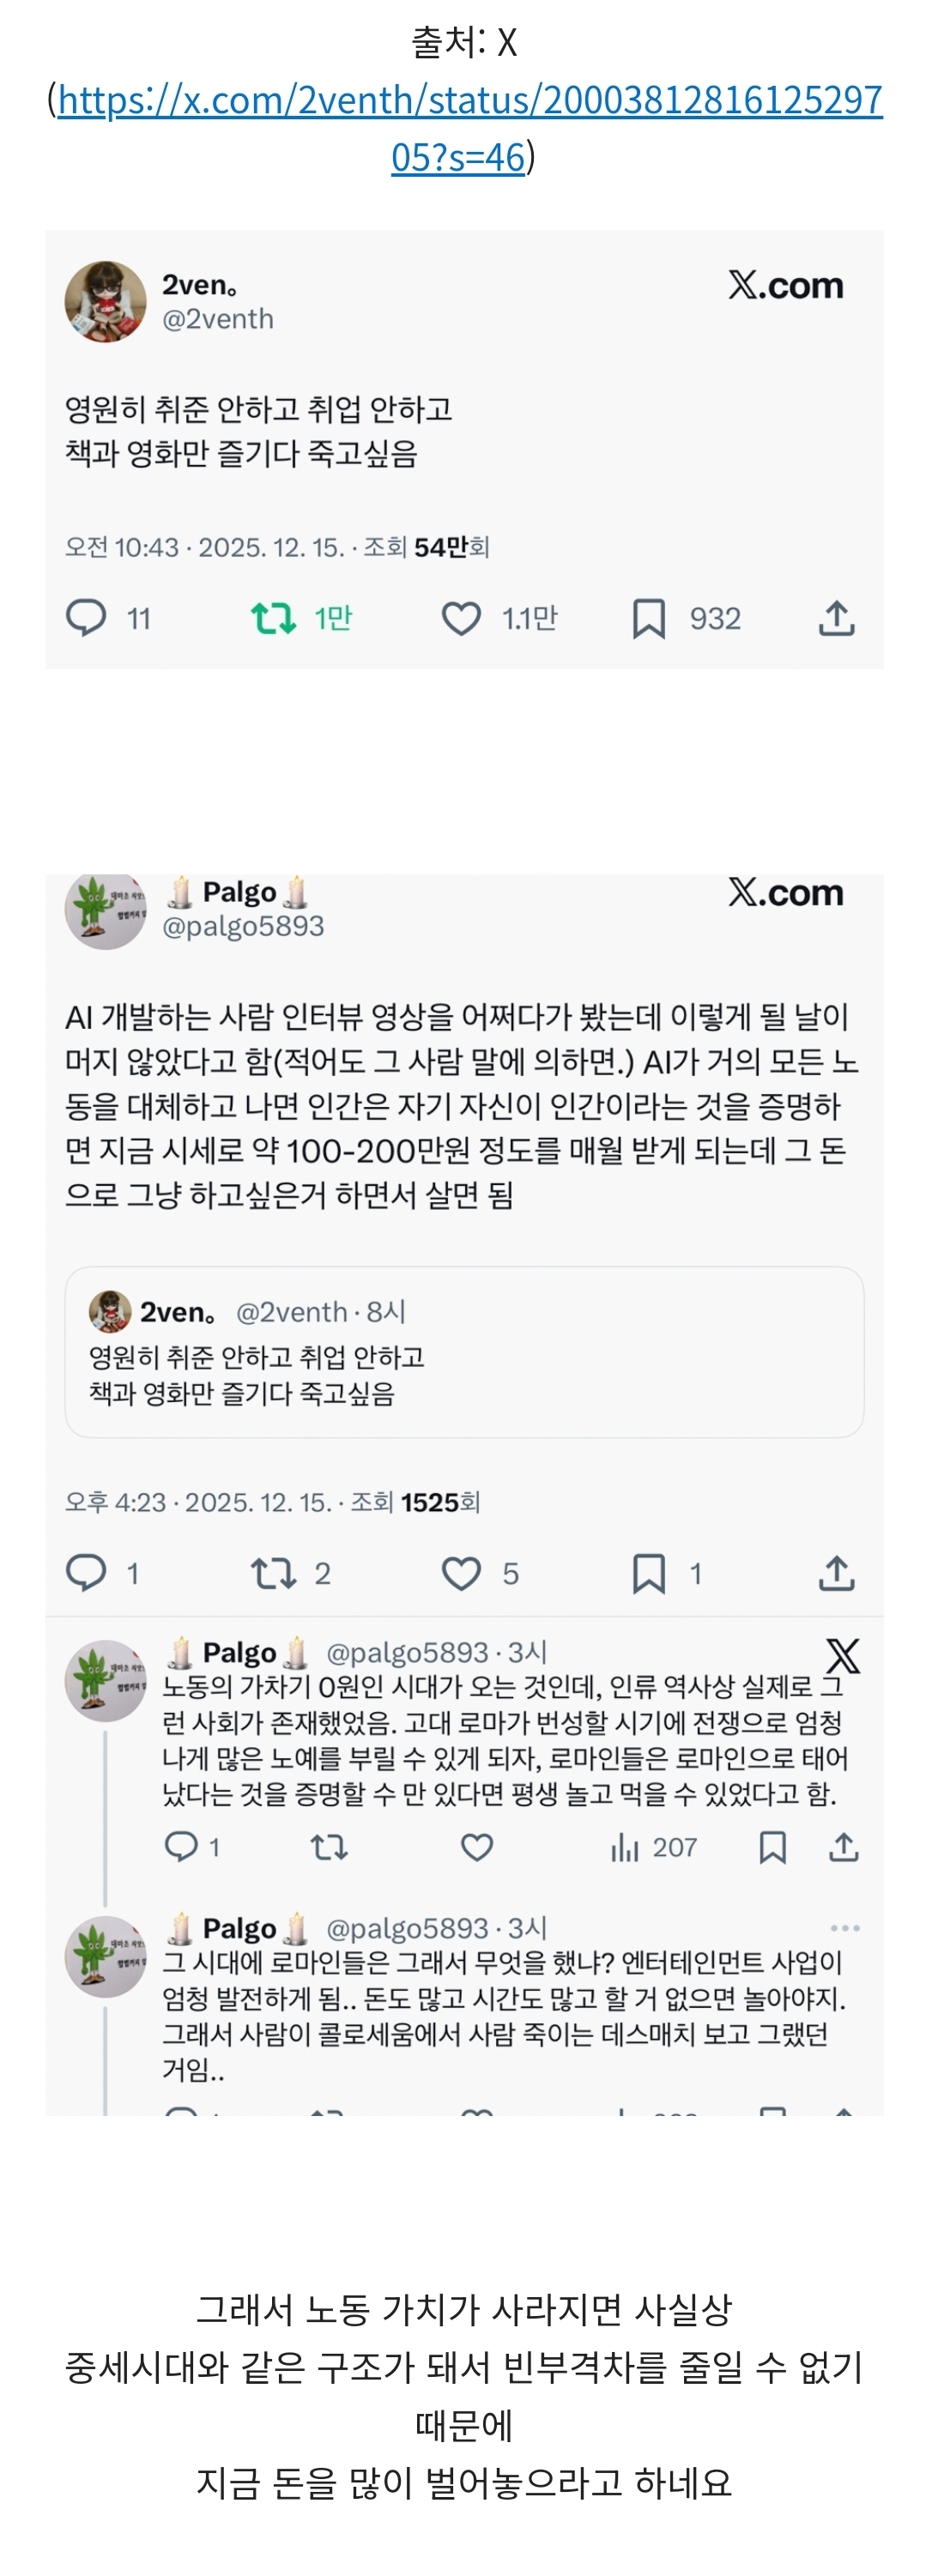The image size is (926, 2576).
Task: Open Palgo's profile avatar on main tweet
Action: coord(106,908)
